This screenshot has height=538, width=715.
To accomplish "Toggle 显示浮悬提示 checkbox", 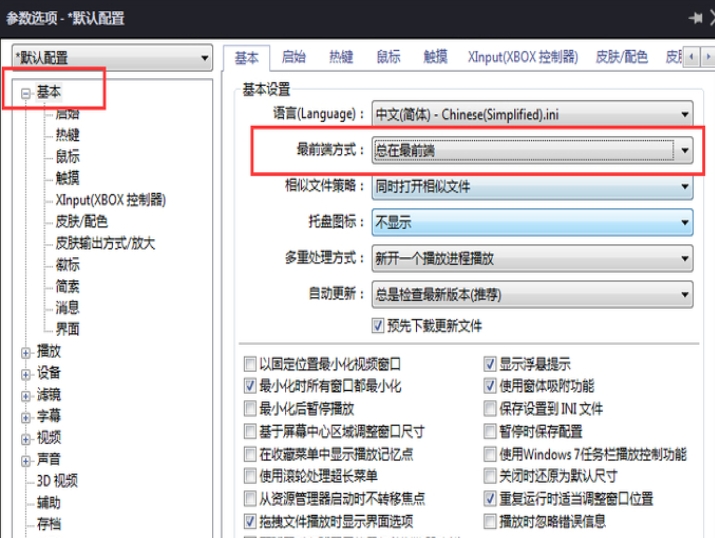I will tap(490, 364).
